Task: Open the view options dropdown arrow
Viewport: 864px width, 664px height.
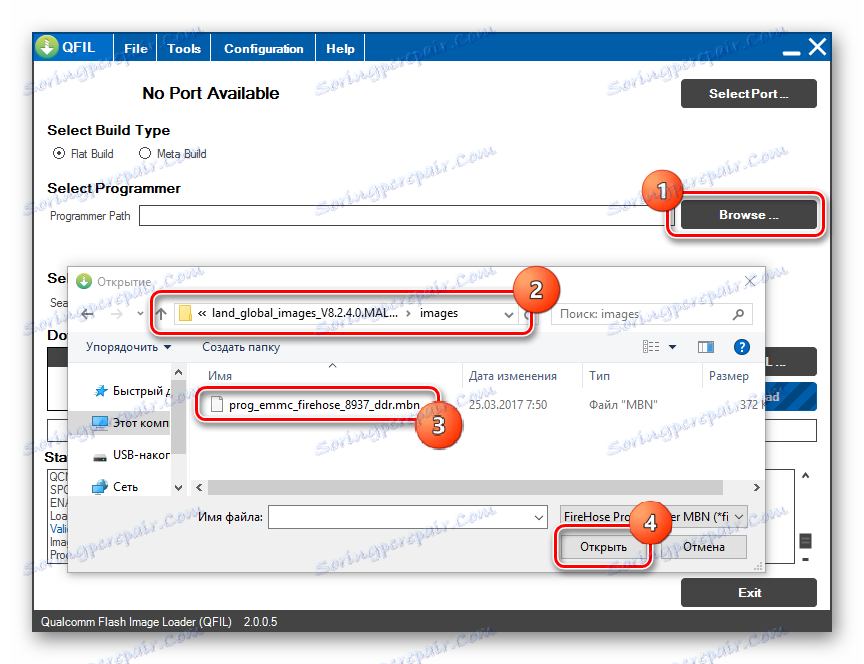Action: (672, 347)
